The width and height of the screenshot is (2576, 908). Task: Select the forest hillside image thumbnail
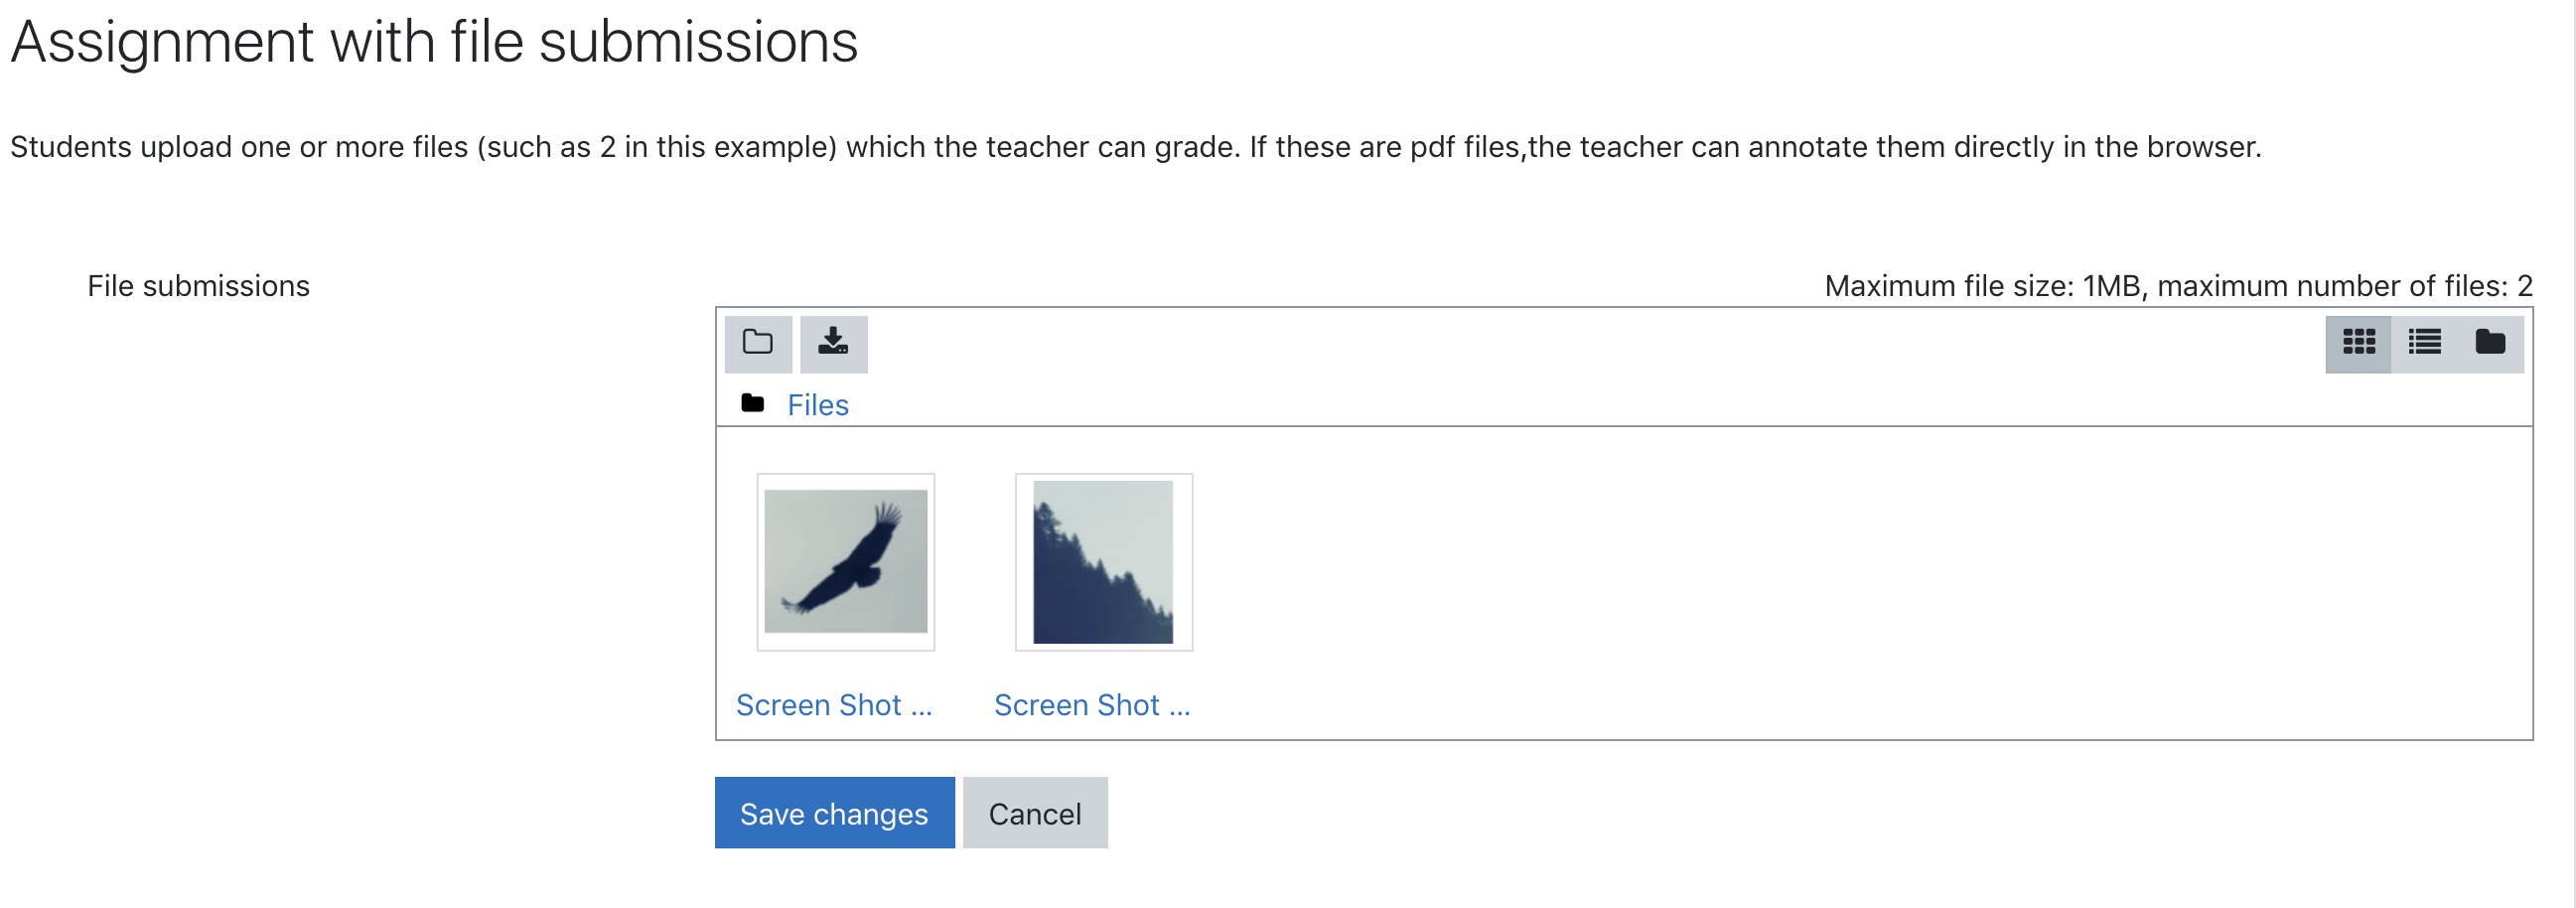[x=1104, y=562]
